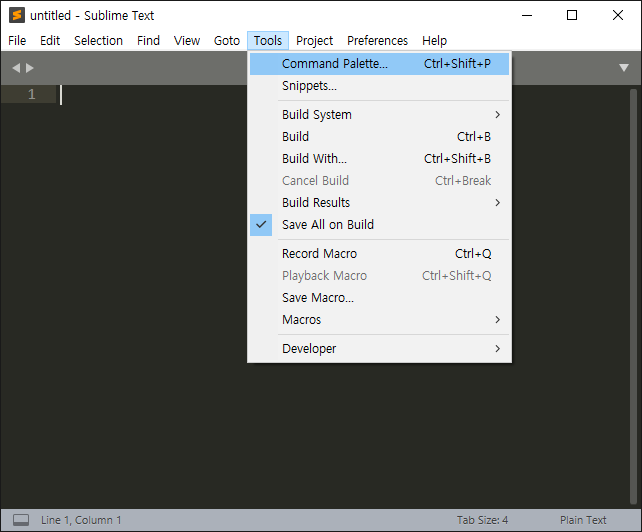Toggle the side bar icon in status bar
The height and width of the screenshot is (532, 642).
click(x=21, y=520)
